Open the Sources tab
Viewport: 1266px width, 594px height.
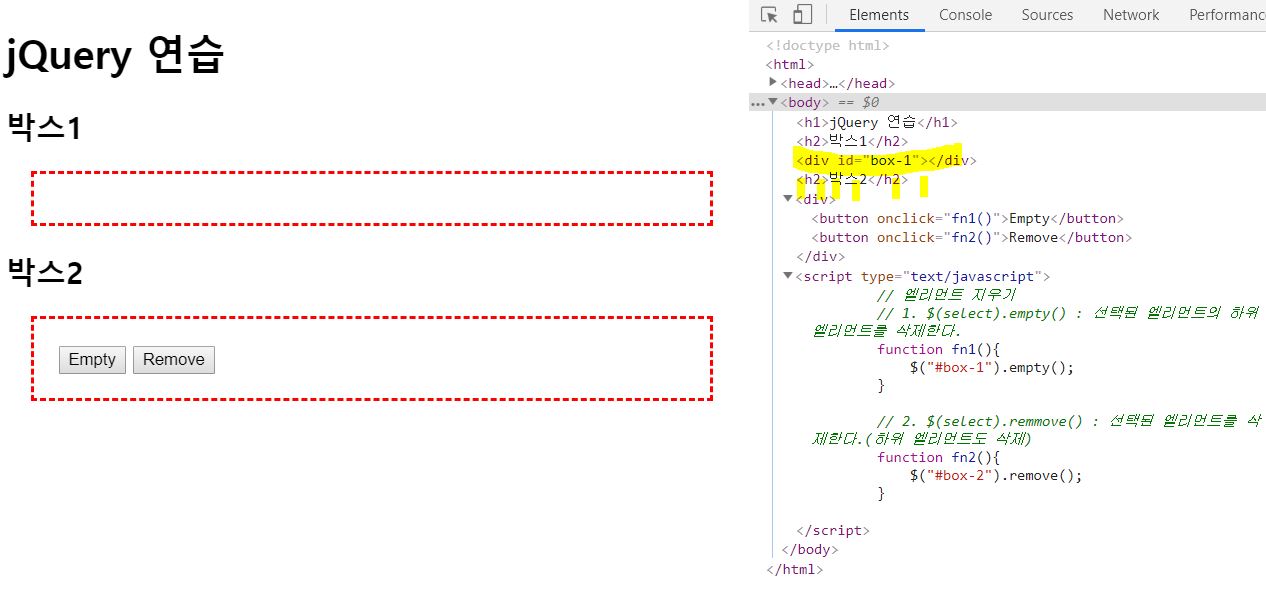tap(1047, 15)
